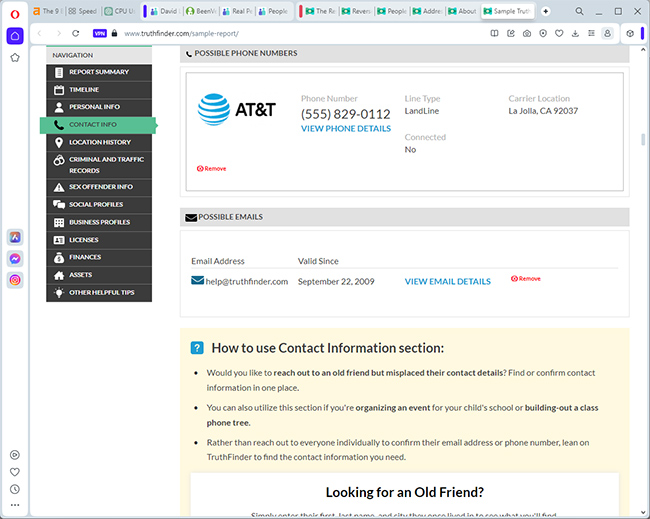The image size is (650, 519).
Task: Open the tab search magnifier icon
Action: click(580, 11)
